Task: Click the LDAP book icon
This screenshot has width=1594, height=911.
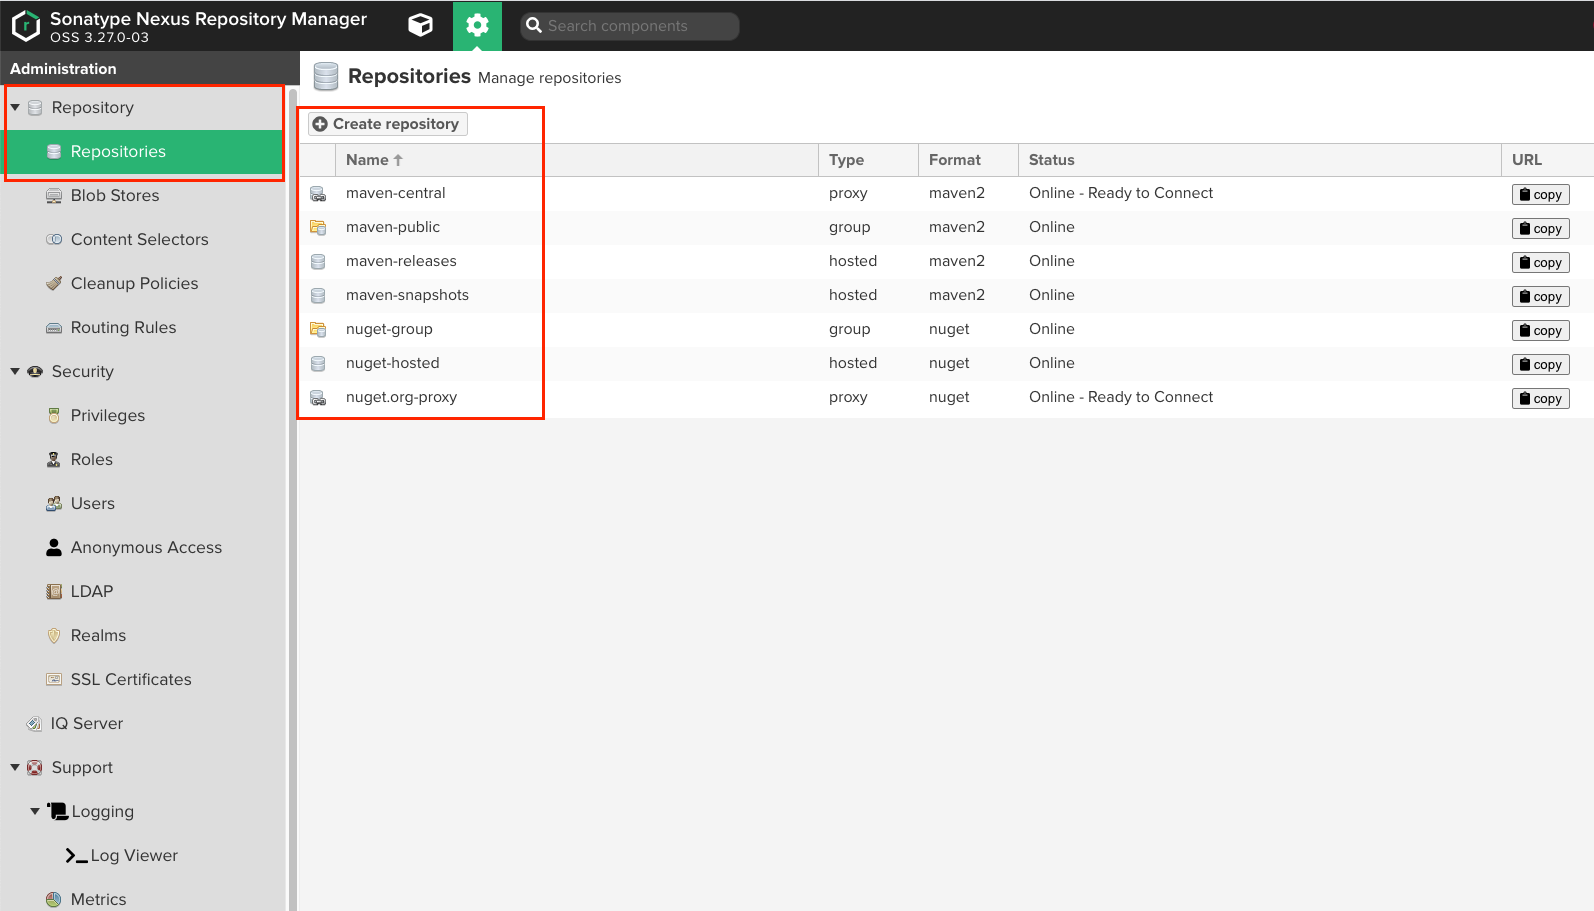Action: click(54, 592)
